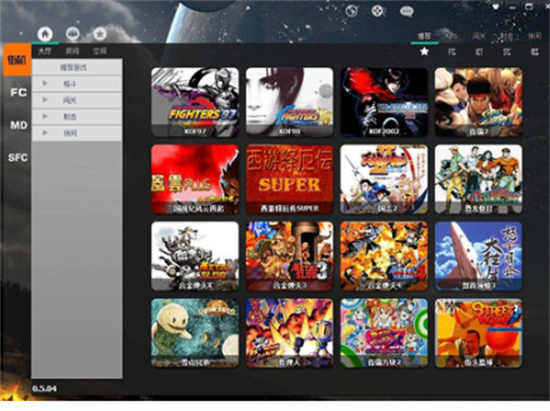Launch the Metal Slug X game card

point(195,256)
